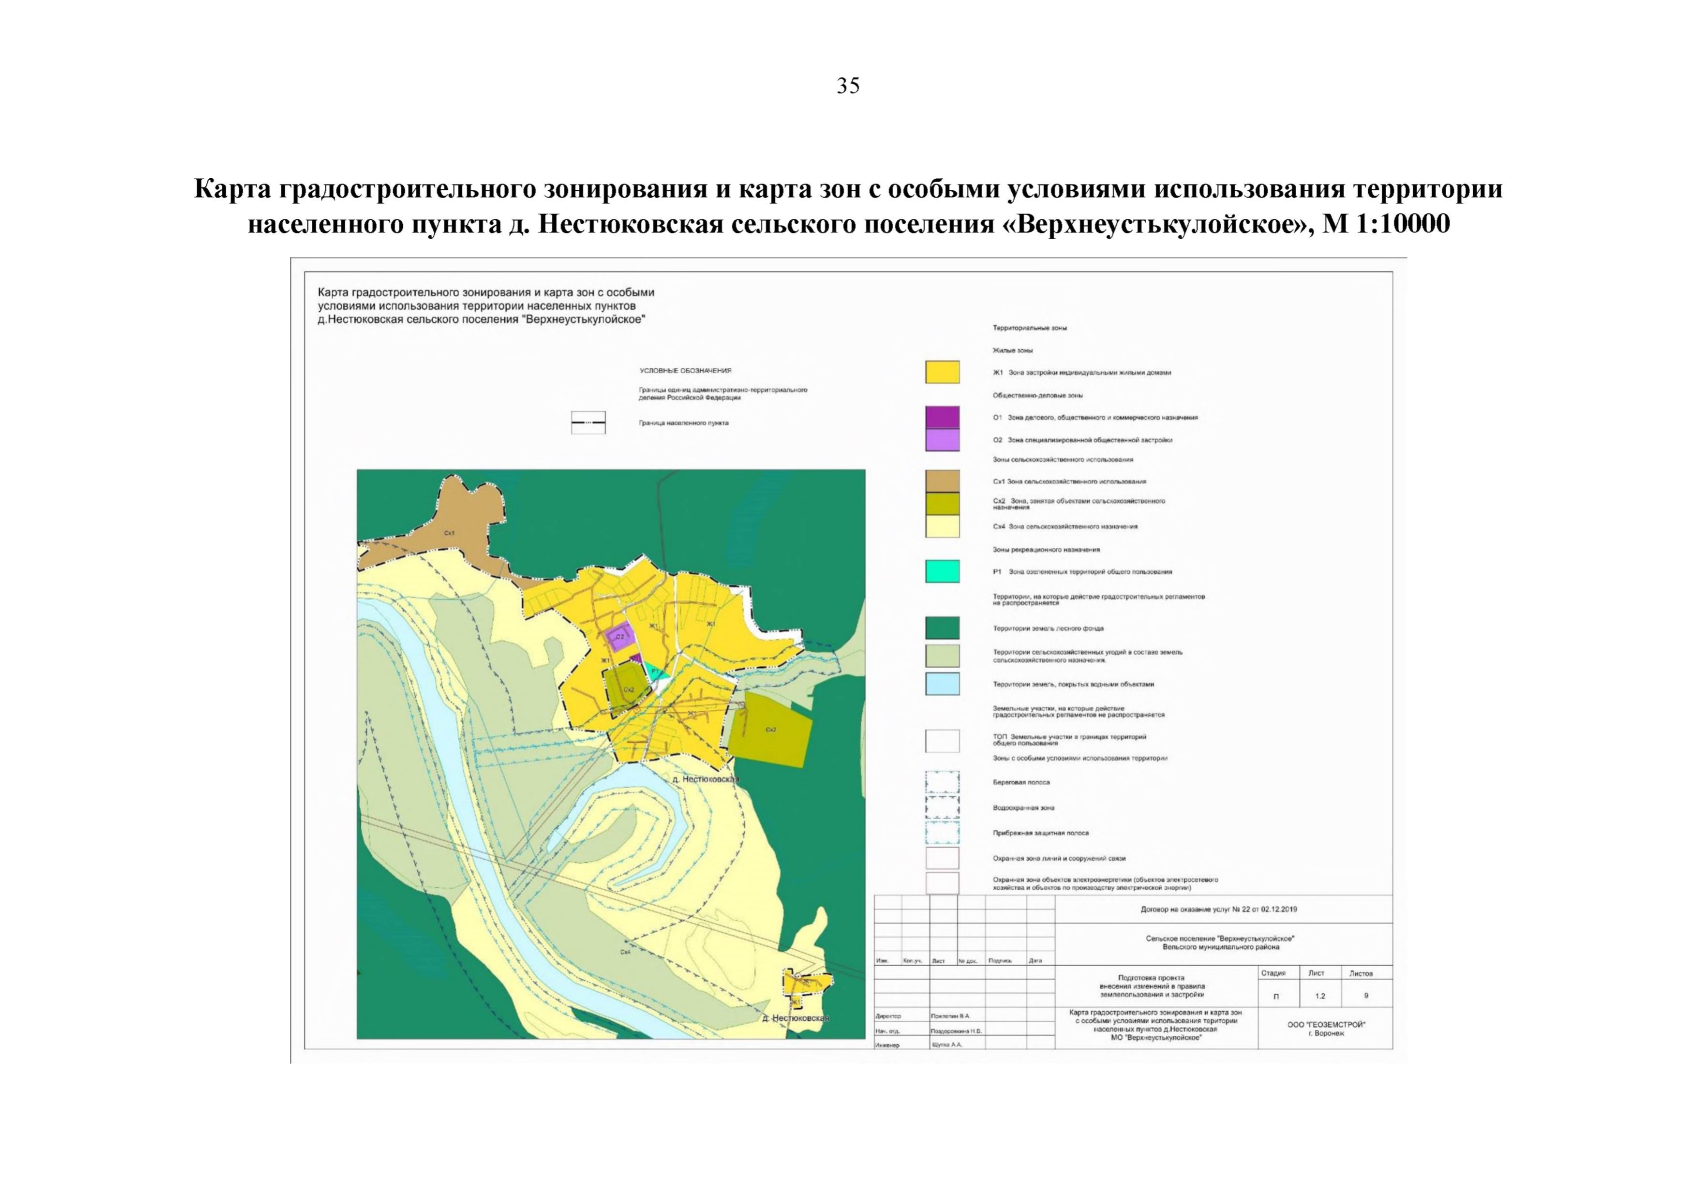Select the Изм. column header
Screen dimensions: 1697x1200
tap(882, 960)
